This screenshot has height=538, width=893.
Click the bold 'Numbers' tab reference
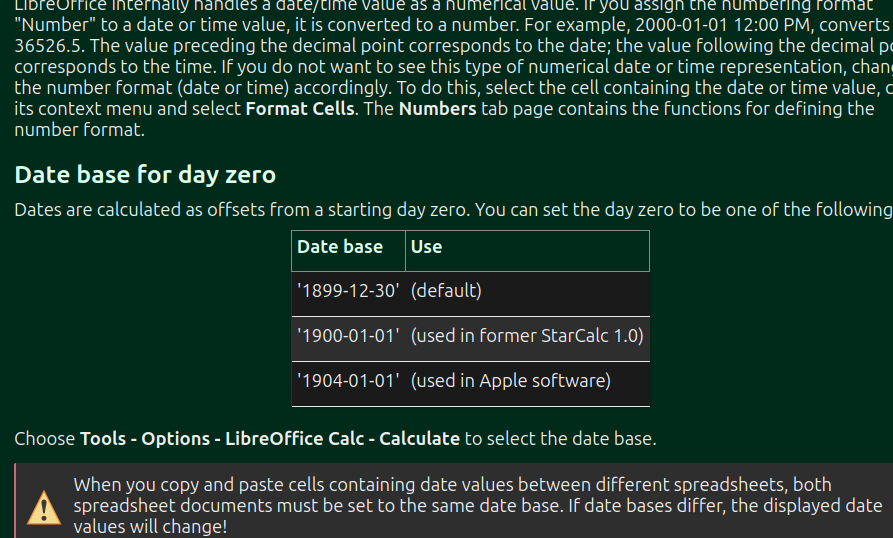tap(437, 108)
